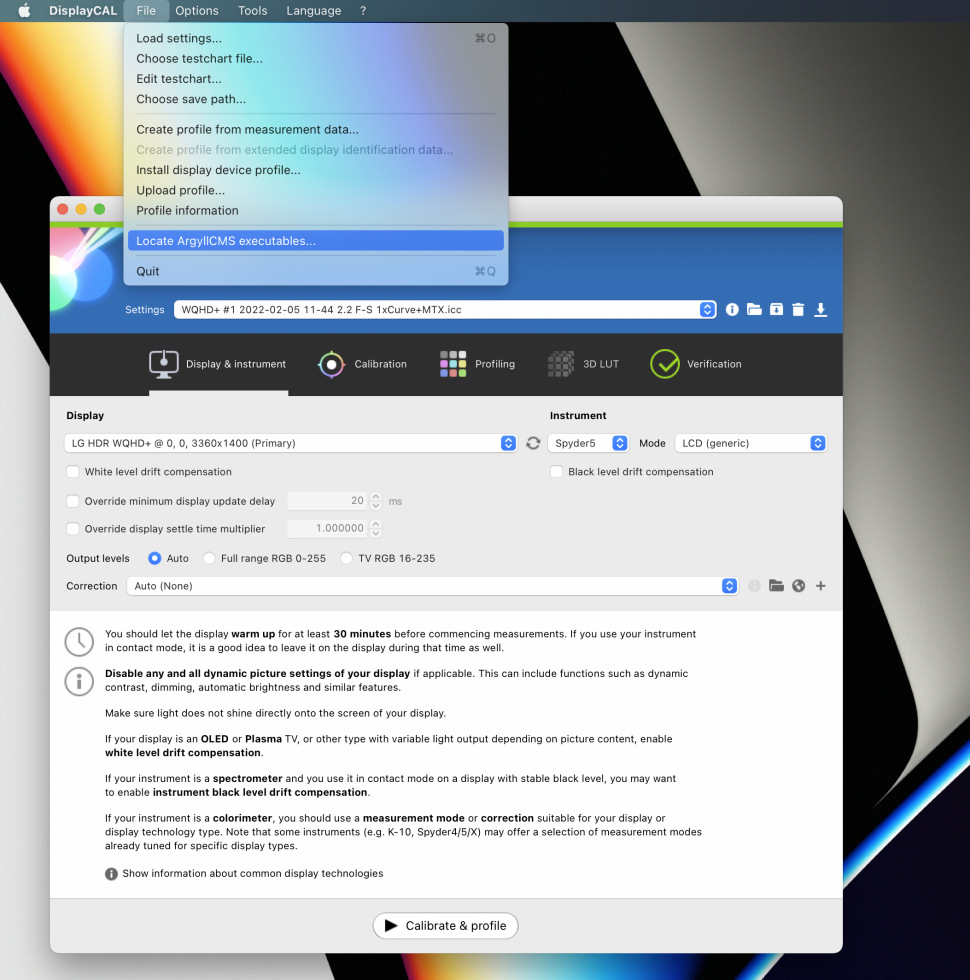Open the Tools menu
The height and width of the screenshot is (980, 970).
coord(252,11)
